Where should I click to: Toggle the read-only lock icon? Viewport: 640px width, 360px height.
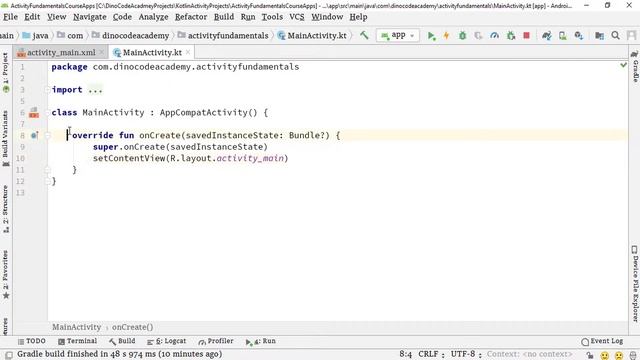pyautogui.click(x=590, y=355)
